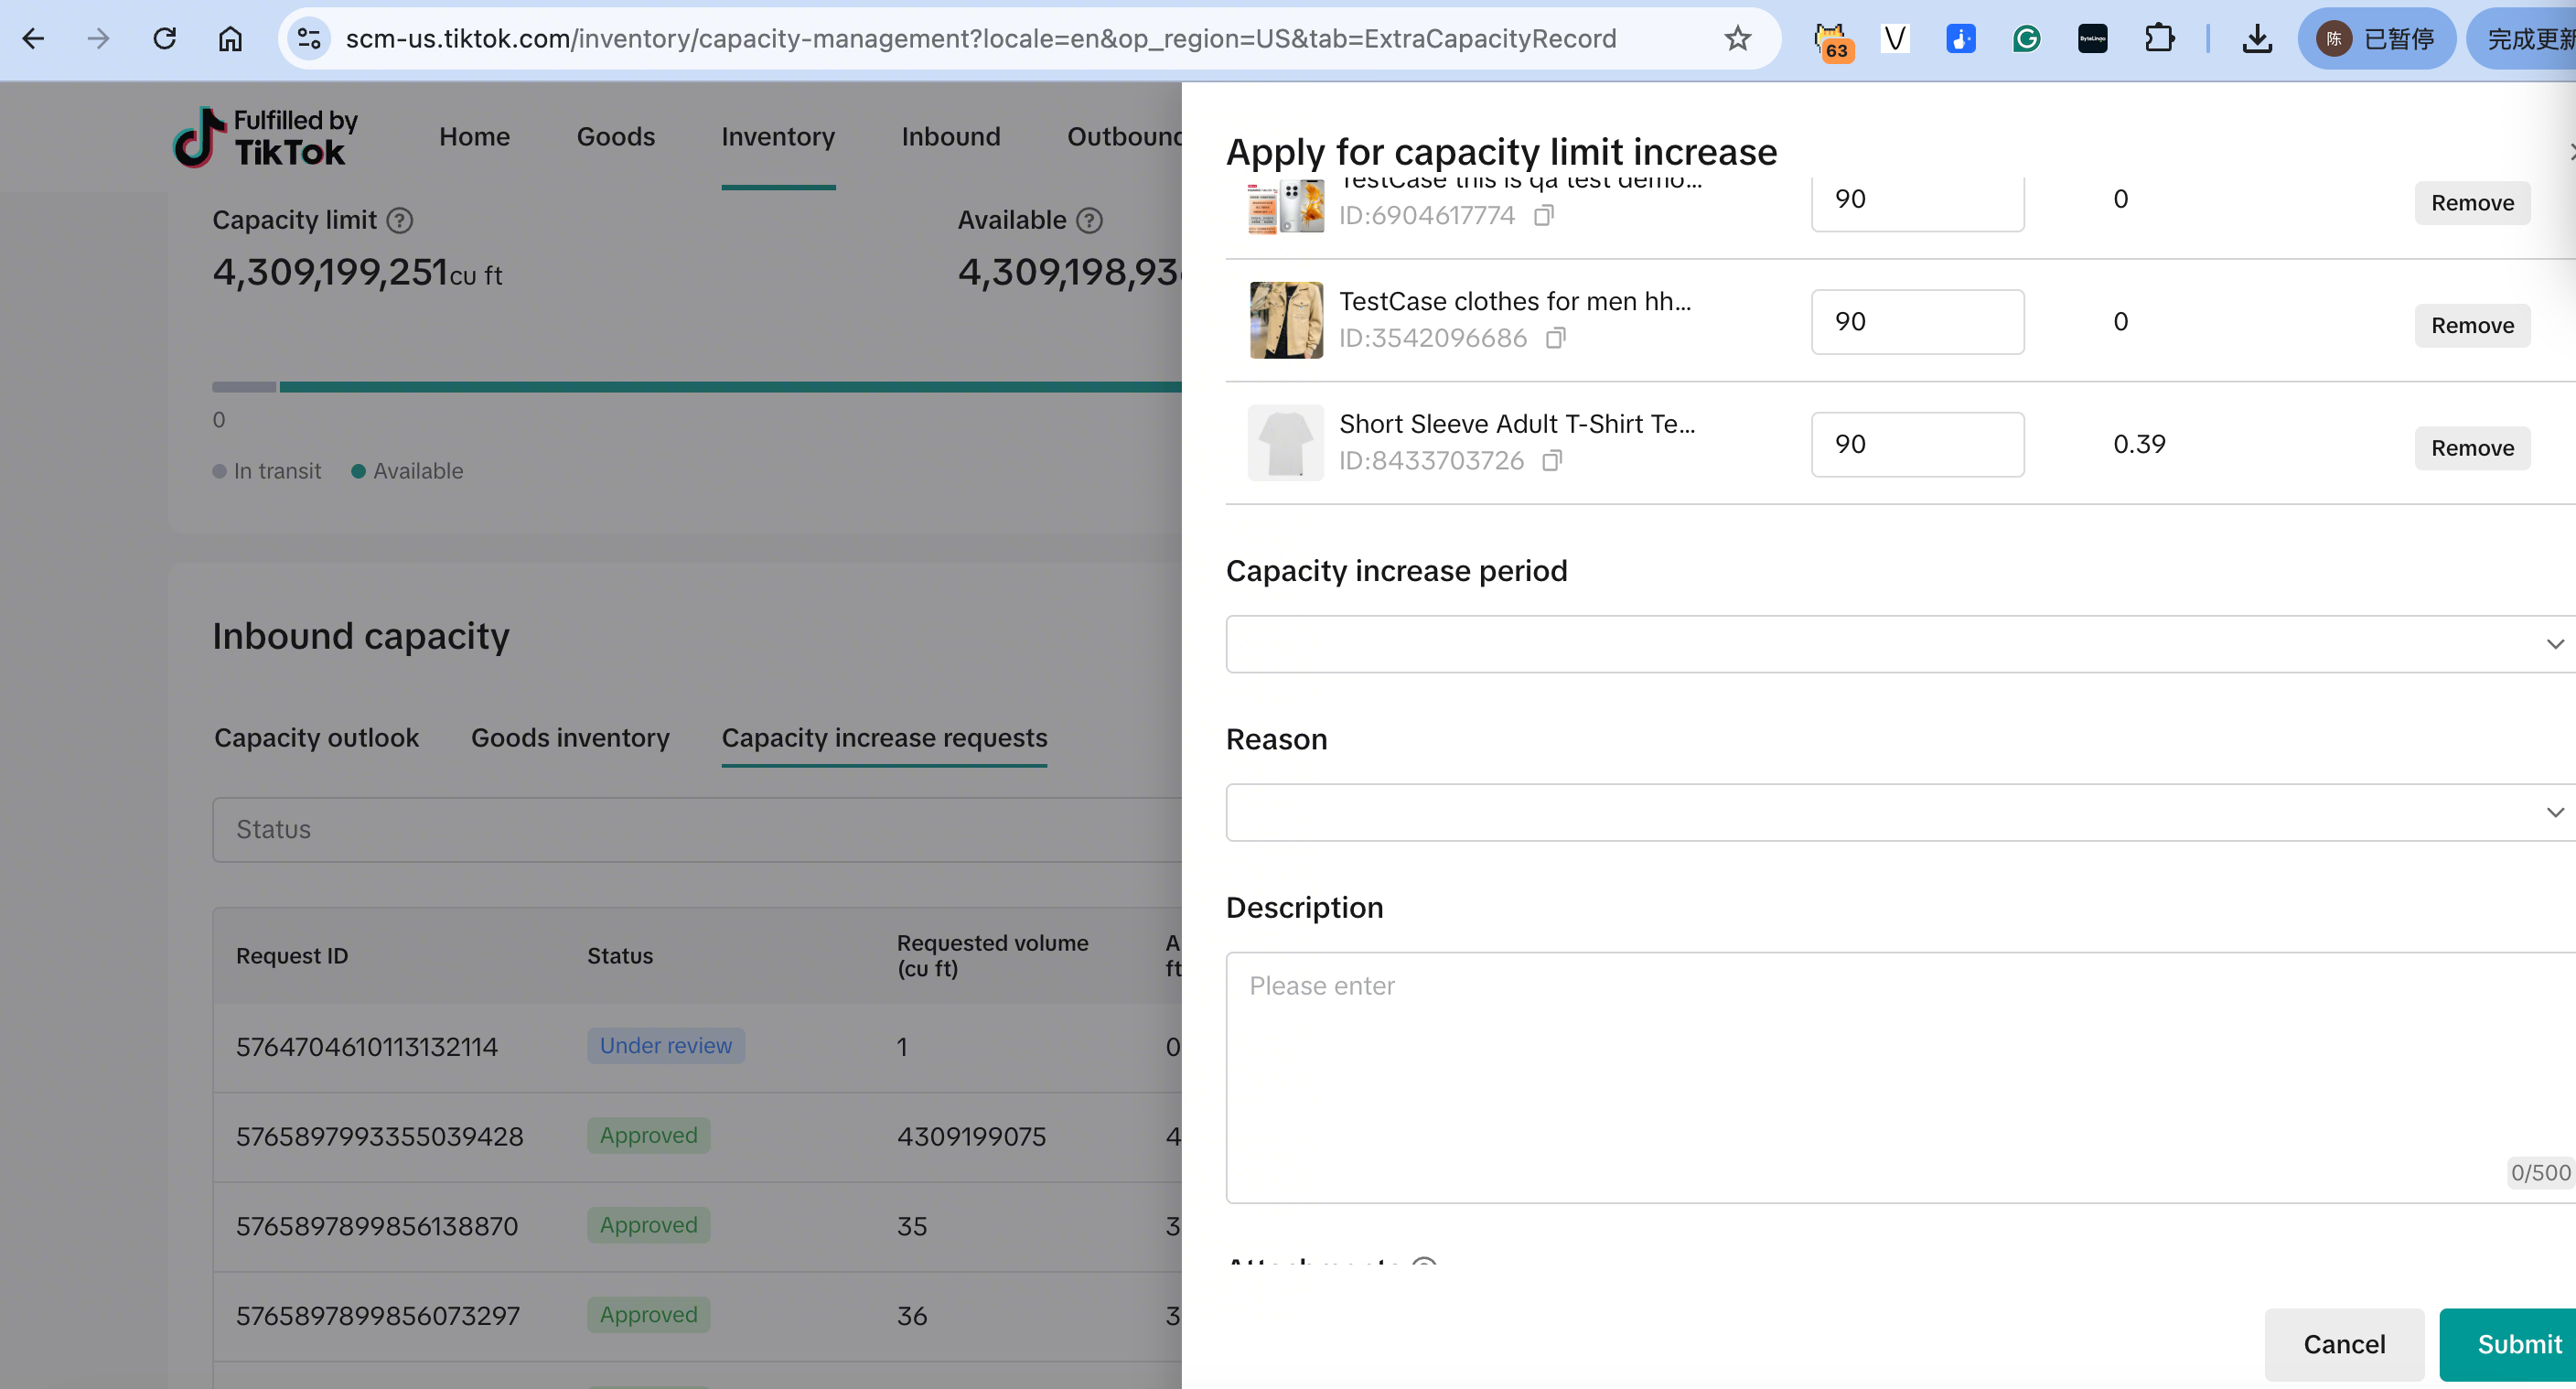Viewport: 2576px width, 1389px height.
Task: Copy product ID 6904617774
Action: tap(1543, 215)
